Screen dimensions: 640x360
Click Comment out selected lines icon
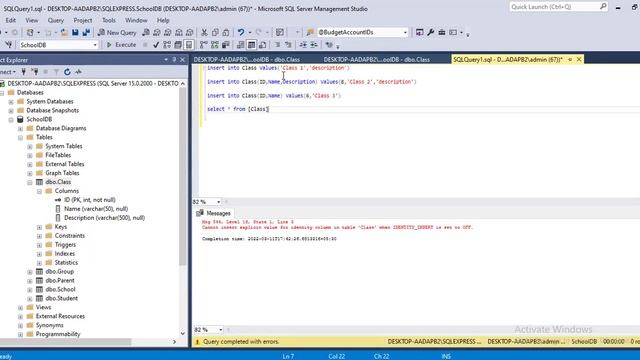(x=277, y=45)
